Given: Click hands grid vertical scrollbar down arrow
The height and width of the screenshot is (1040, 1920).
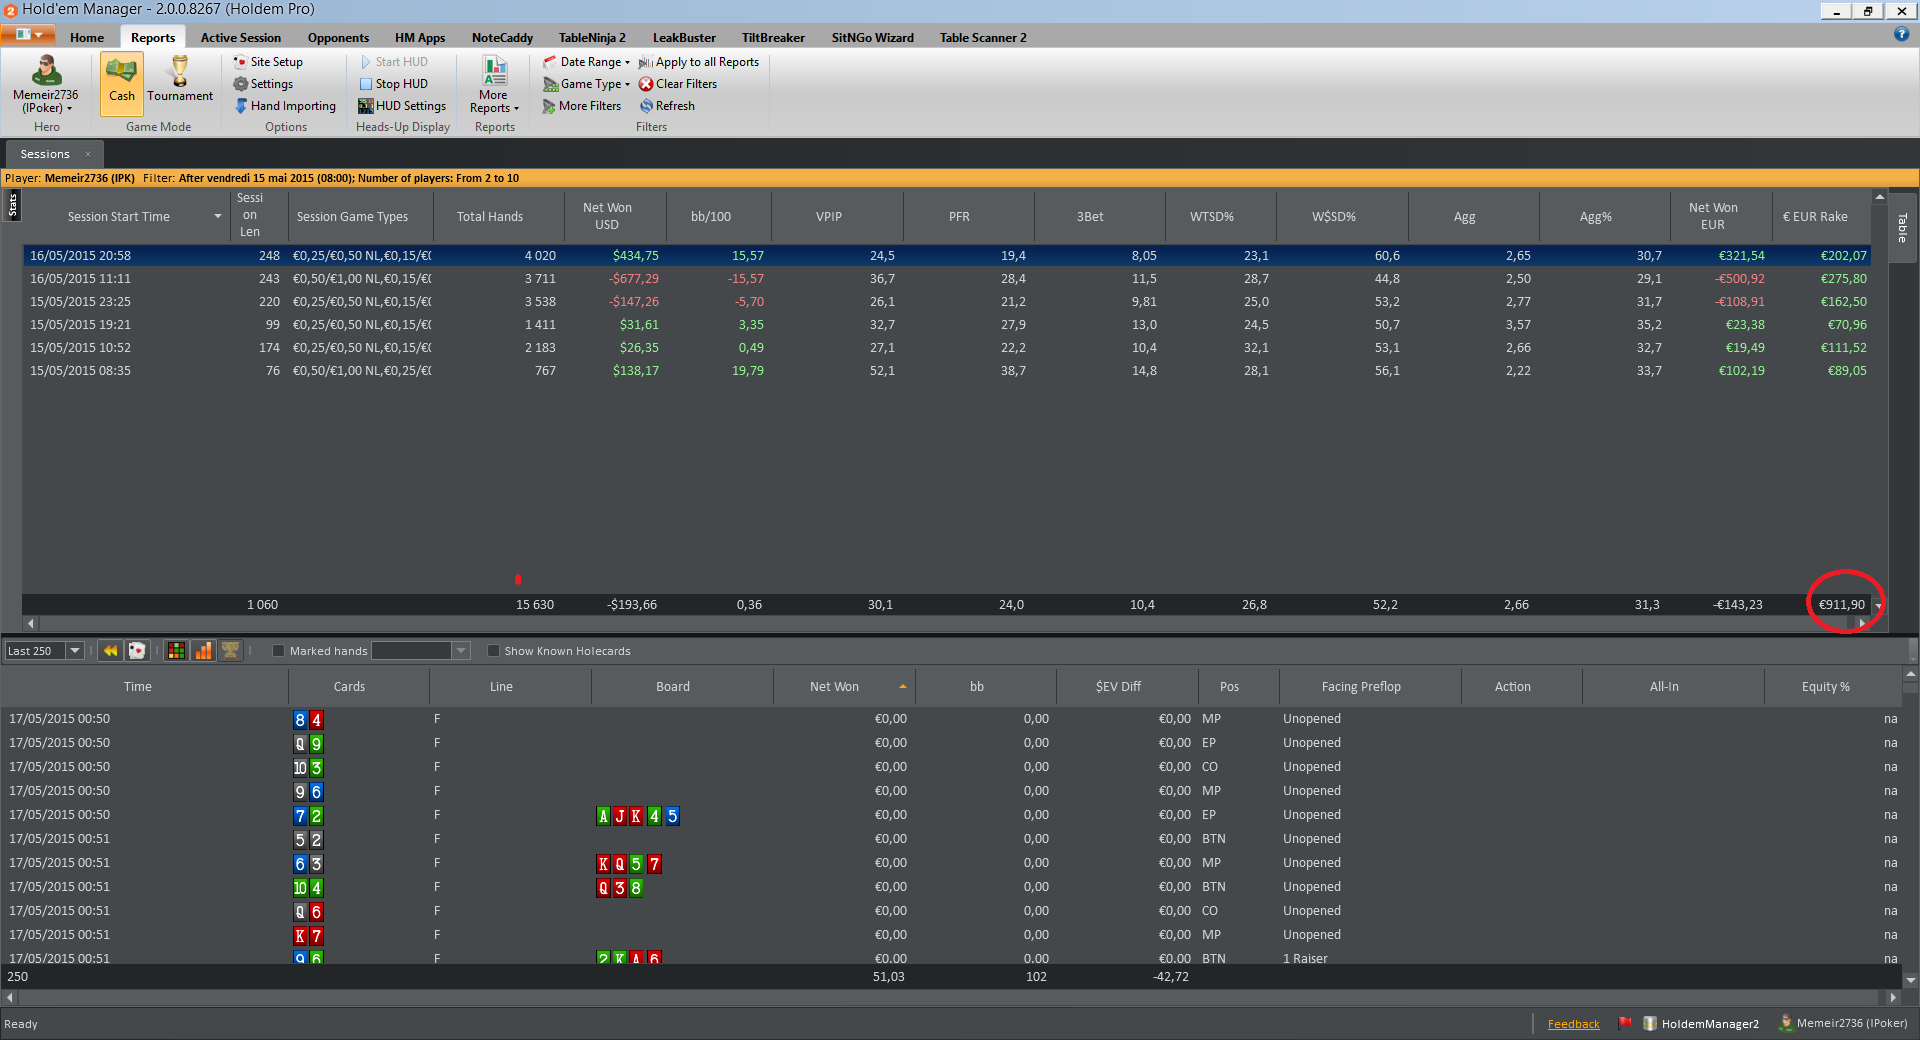Looking at the screenshot, I should 1911,980.
